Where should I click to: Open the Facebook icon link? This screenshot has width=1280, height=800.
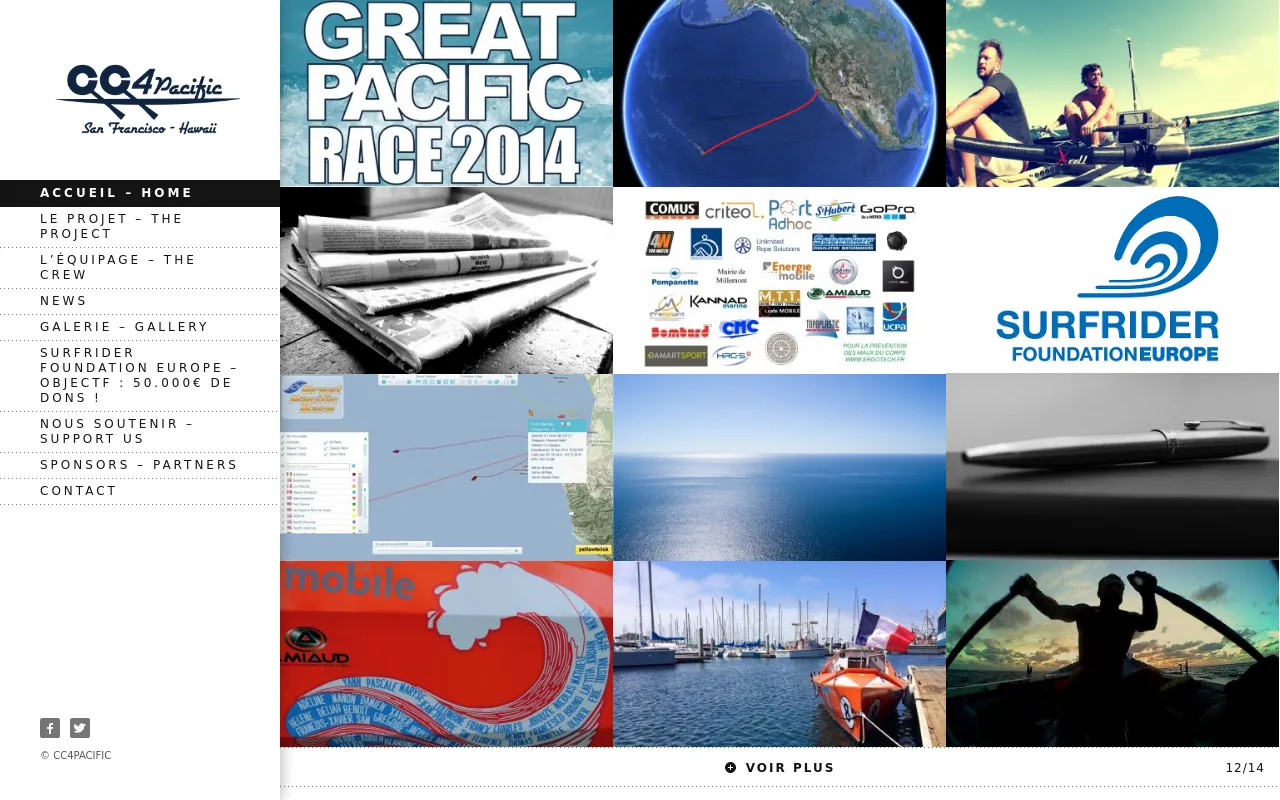click(x=50, y=728)
